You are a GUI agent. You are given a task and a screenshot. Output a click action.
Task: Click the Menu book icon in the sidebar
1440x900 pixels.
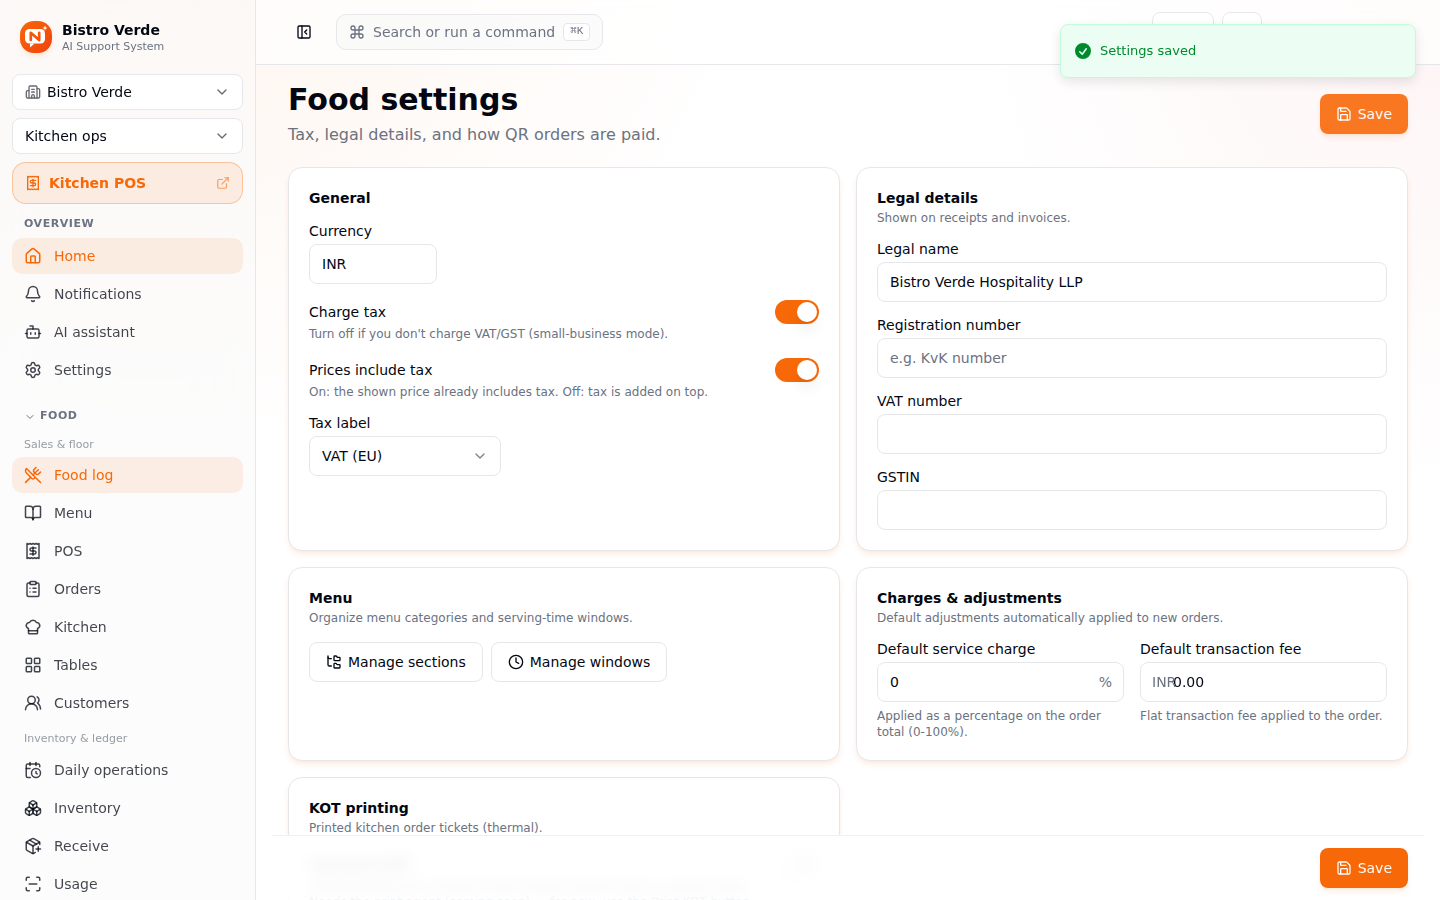click(x=33, y=513)
